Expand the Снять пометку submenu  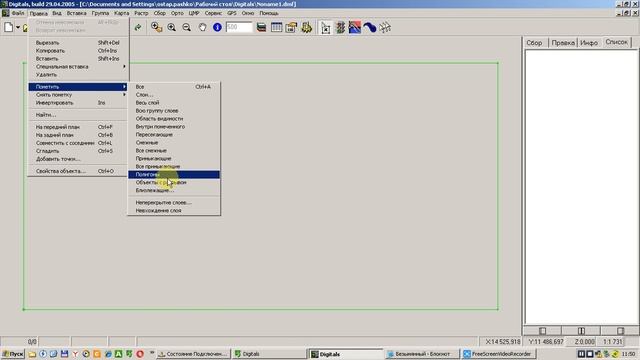[78, 95]
